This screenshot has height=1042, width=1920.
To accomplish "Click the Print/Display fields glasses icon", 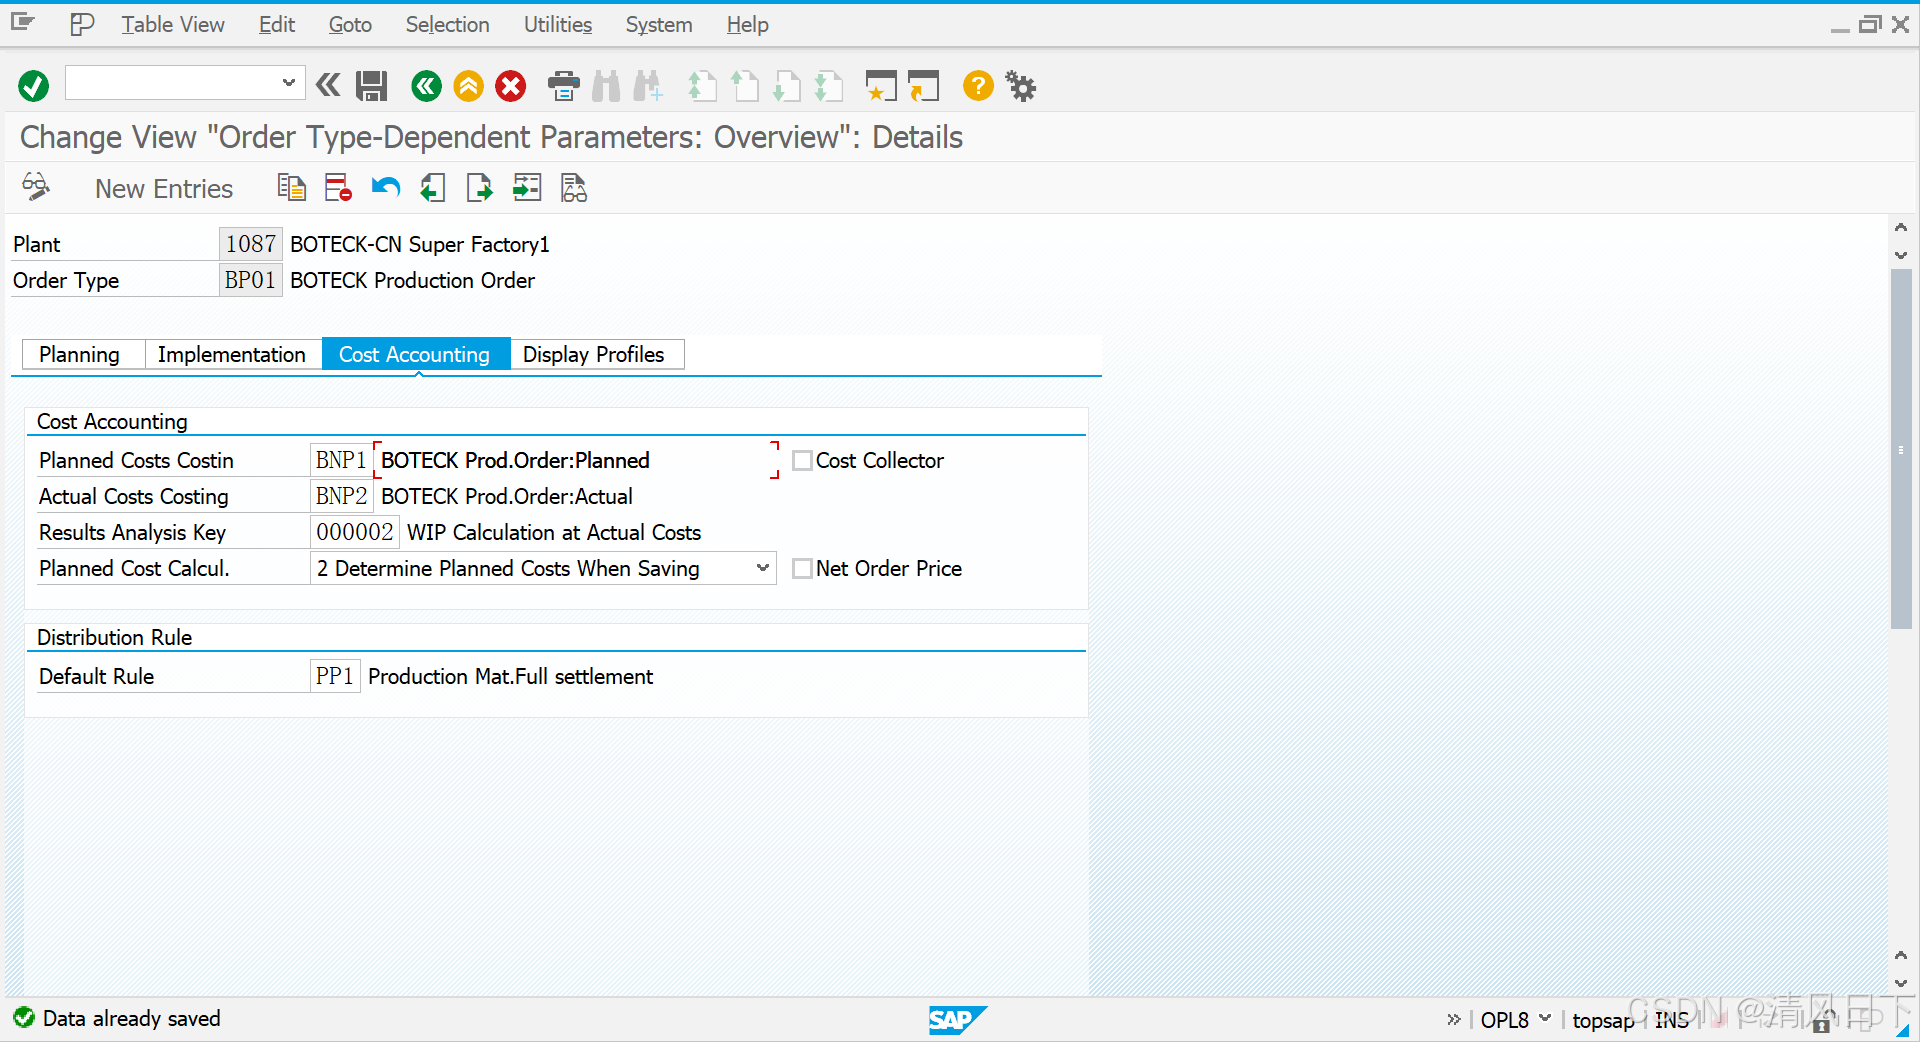I will tap(574, 187).
